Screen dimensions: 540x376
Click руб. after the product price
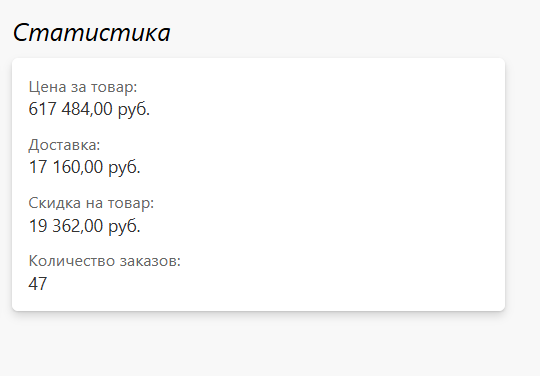pos(134,109)
